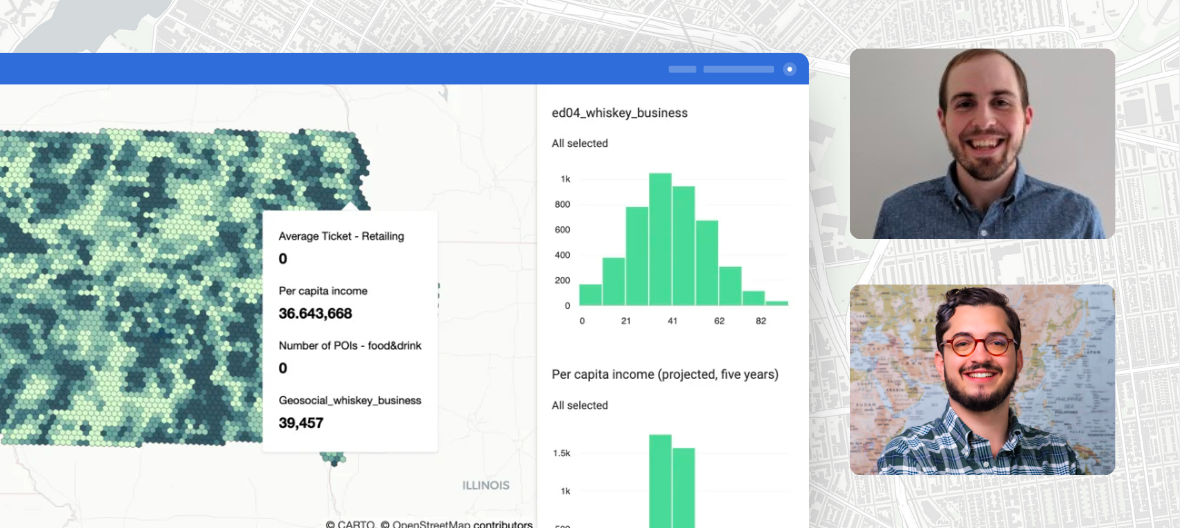Click the '82' x-axis label
Screen dimensions: 1180x528
coord(761,321)
